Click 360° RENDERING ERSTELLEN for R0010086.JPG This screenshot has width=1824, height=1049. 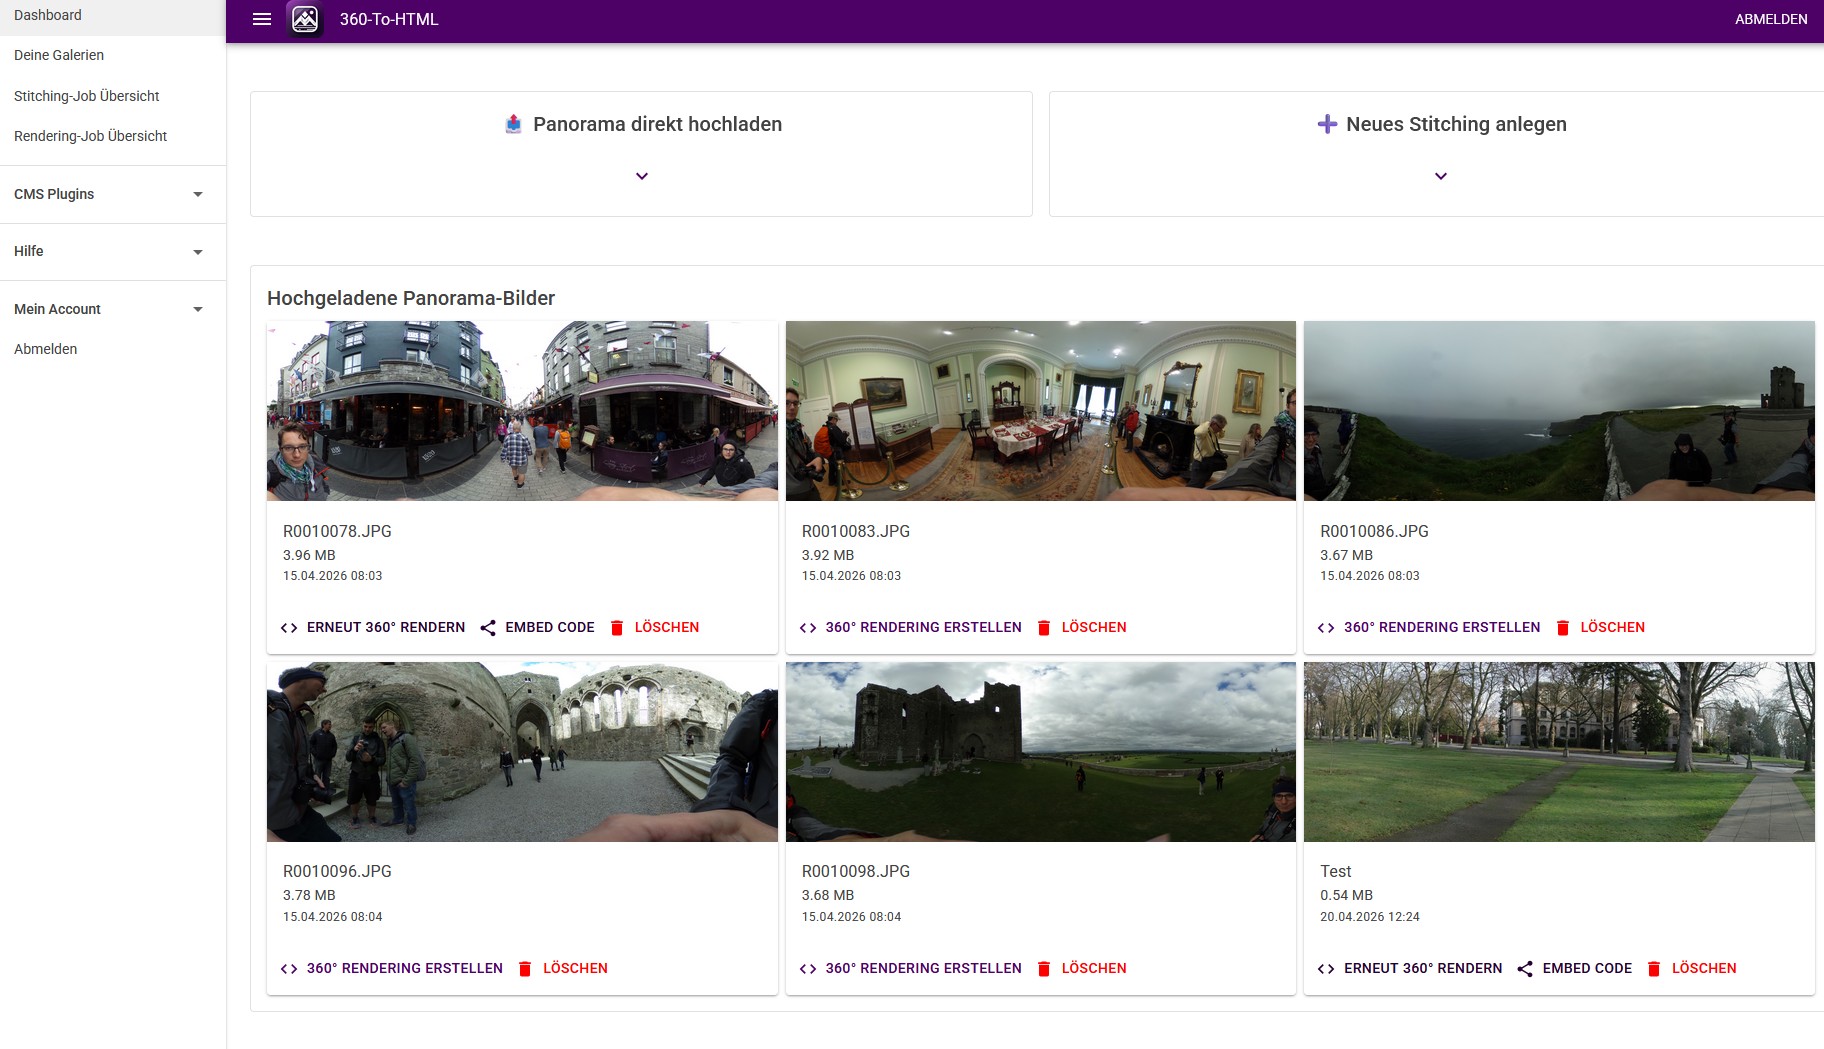point(1442,628)
